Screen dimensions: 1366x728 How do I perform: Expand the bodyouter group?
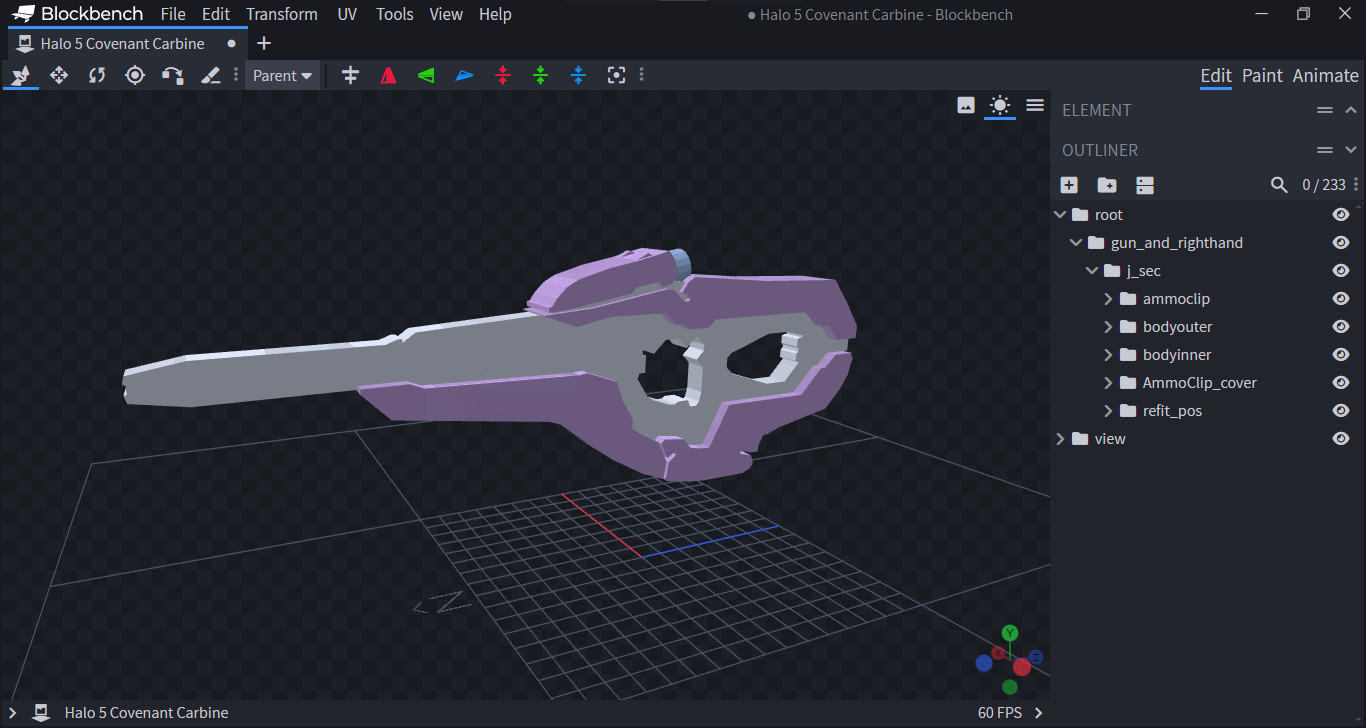point(1108,327)
